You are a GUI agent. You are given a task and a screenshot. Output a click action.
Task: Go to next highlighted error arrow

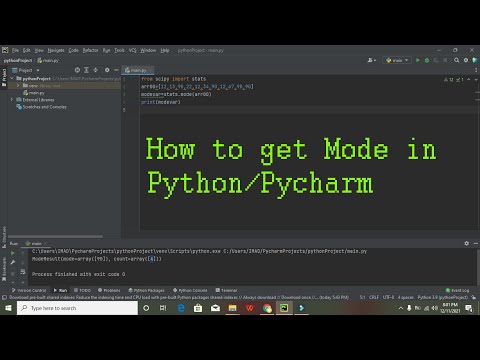[x=476, y=80]
